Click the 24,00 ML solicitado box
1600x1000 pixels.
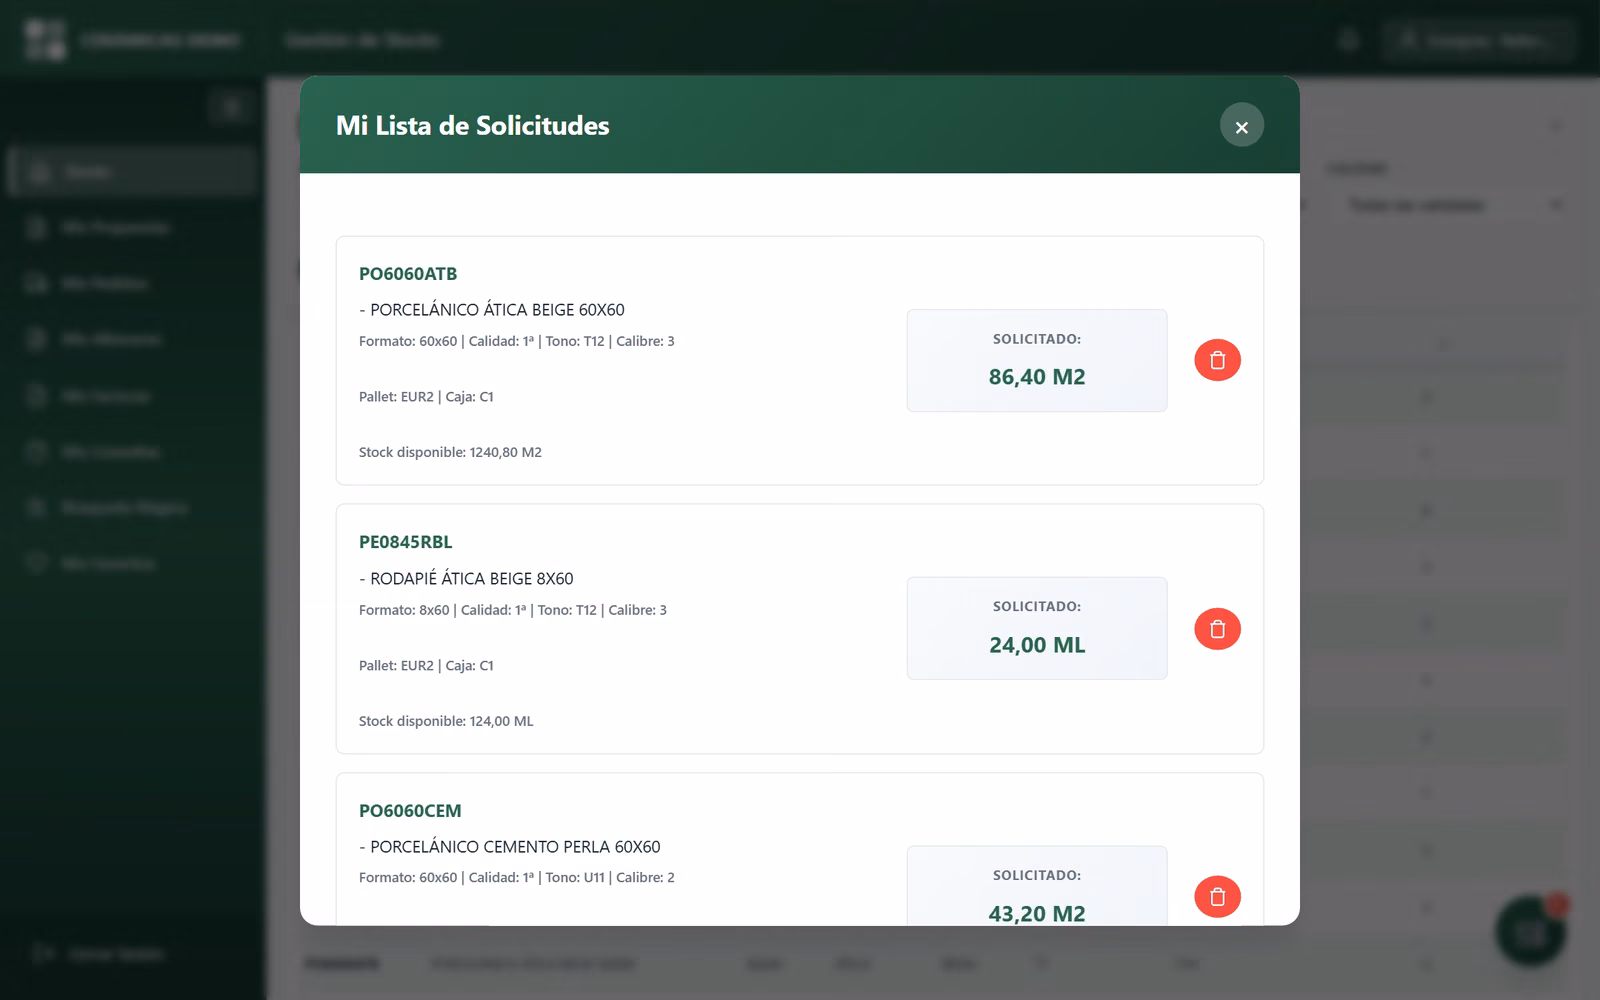(x=1037, y=628)
